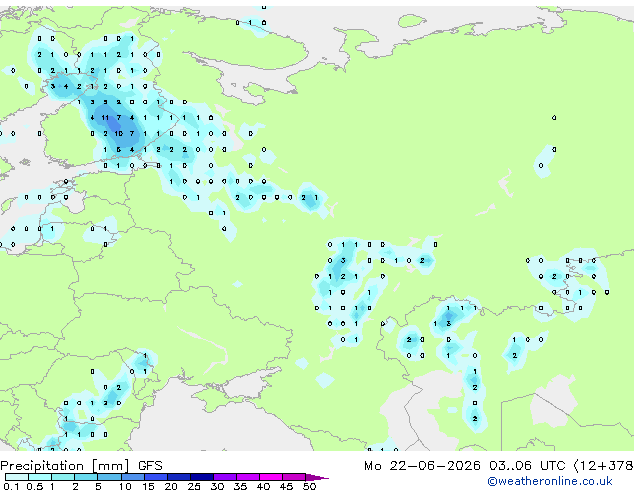This screenshot has height=490, width=634.
Task: Click the '0.1' legend scale label
Action: tap(11, 486)
